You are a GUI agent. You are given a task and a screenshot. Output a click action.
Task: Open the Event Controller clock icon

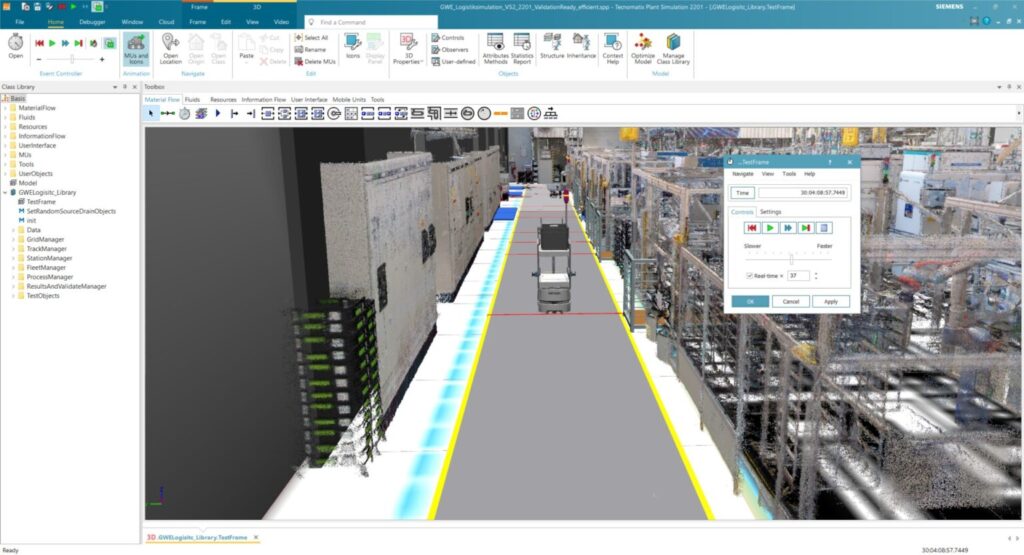click(x=16, y=46)
